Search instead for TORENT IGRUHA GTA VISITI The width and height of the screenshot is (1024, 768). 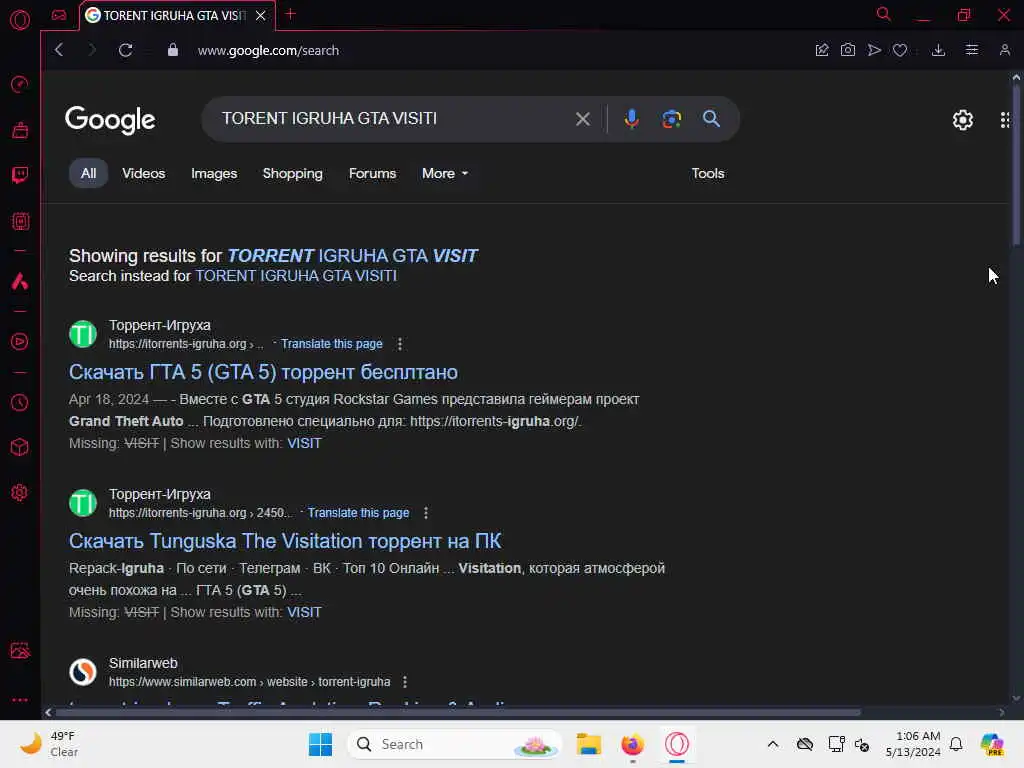[x=296, y=276]
